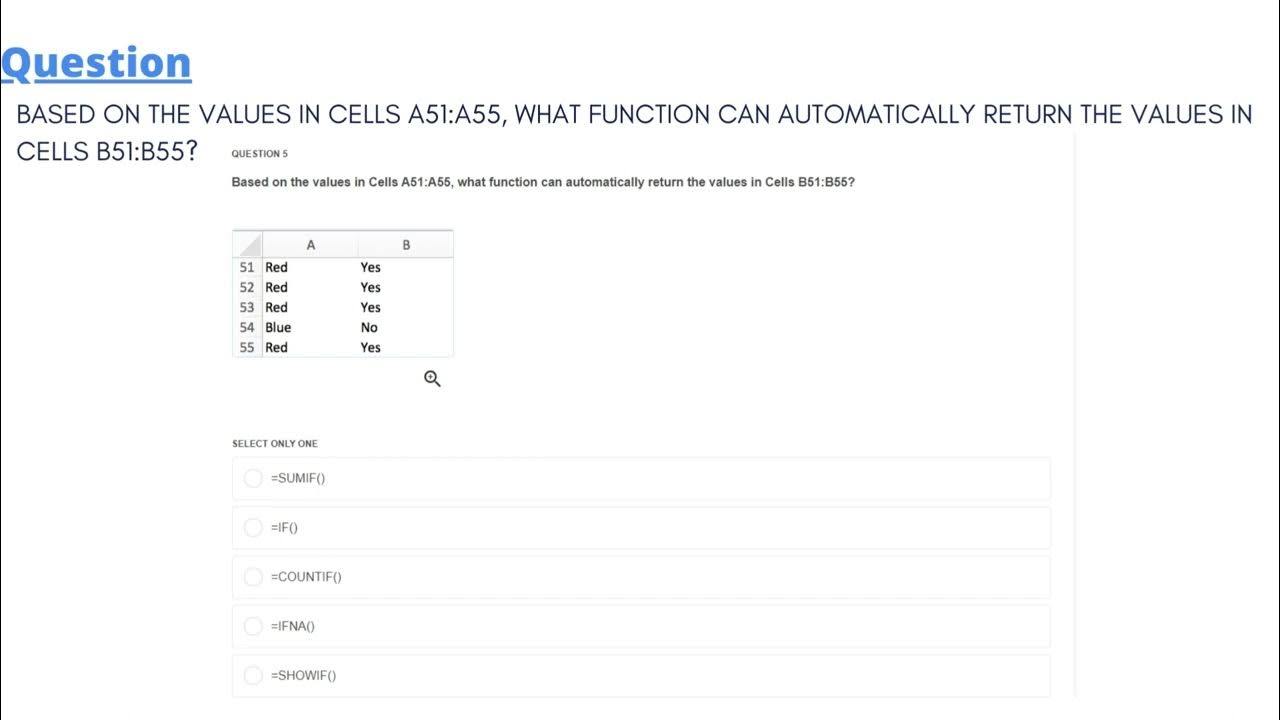Screen dimensions: 1280x720
Task: Choose the =IF() radio button
Action: click(253, 527)
